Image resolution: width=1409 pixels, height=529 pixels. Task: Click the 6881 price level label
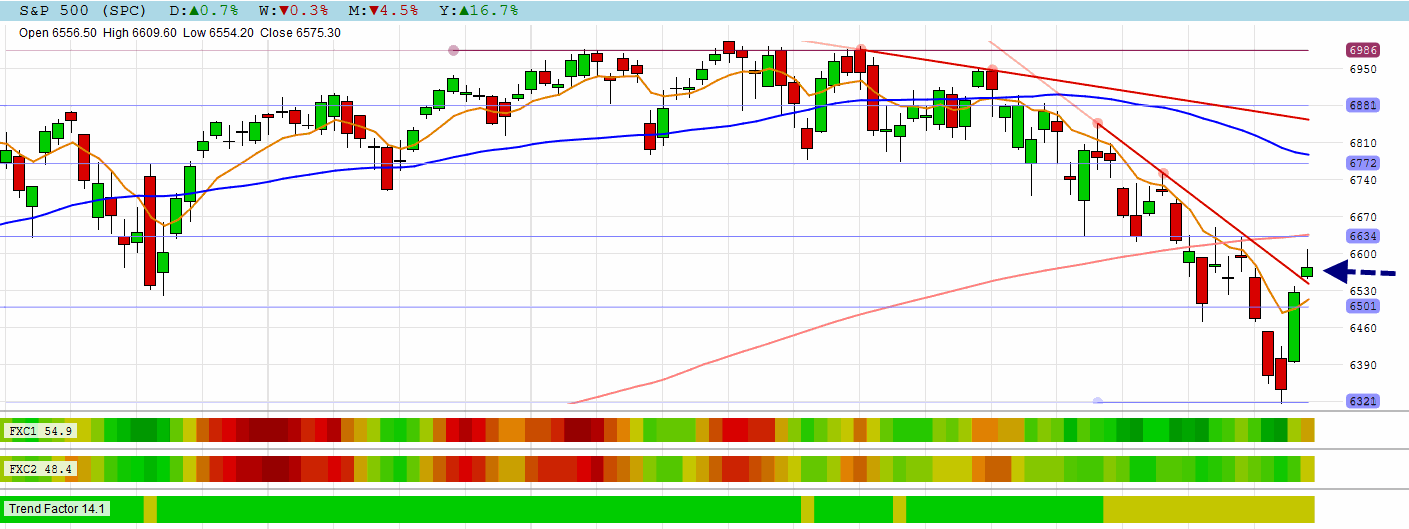coord(1363,105)
